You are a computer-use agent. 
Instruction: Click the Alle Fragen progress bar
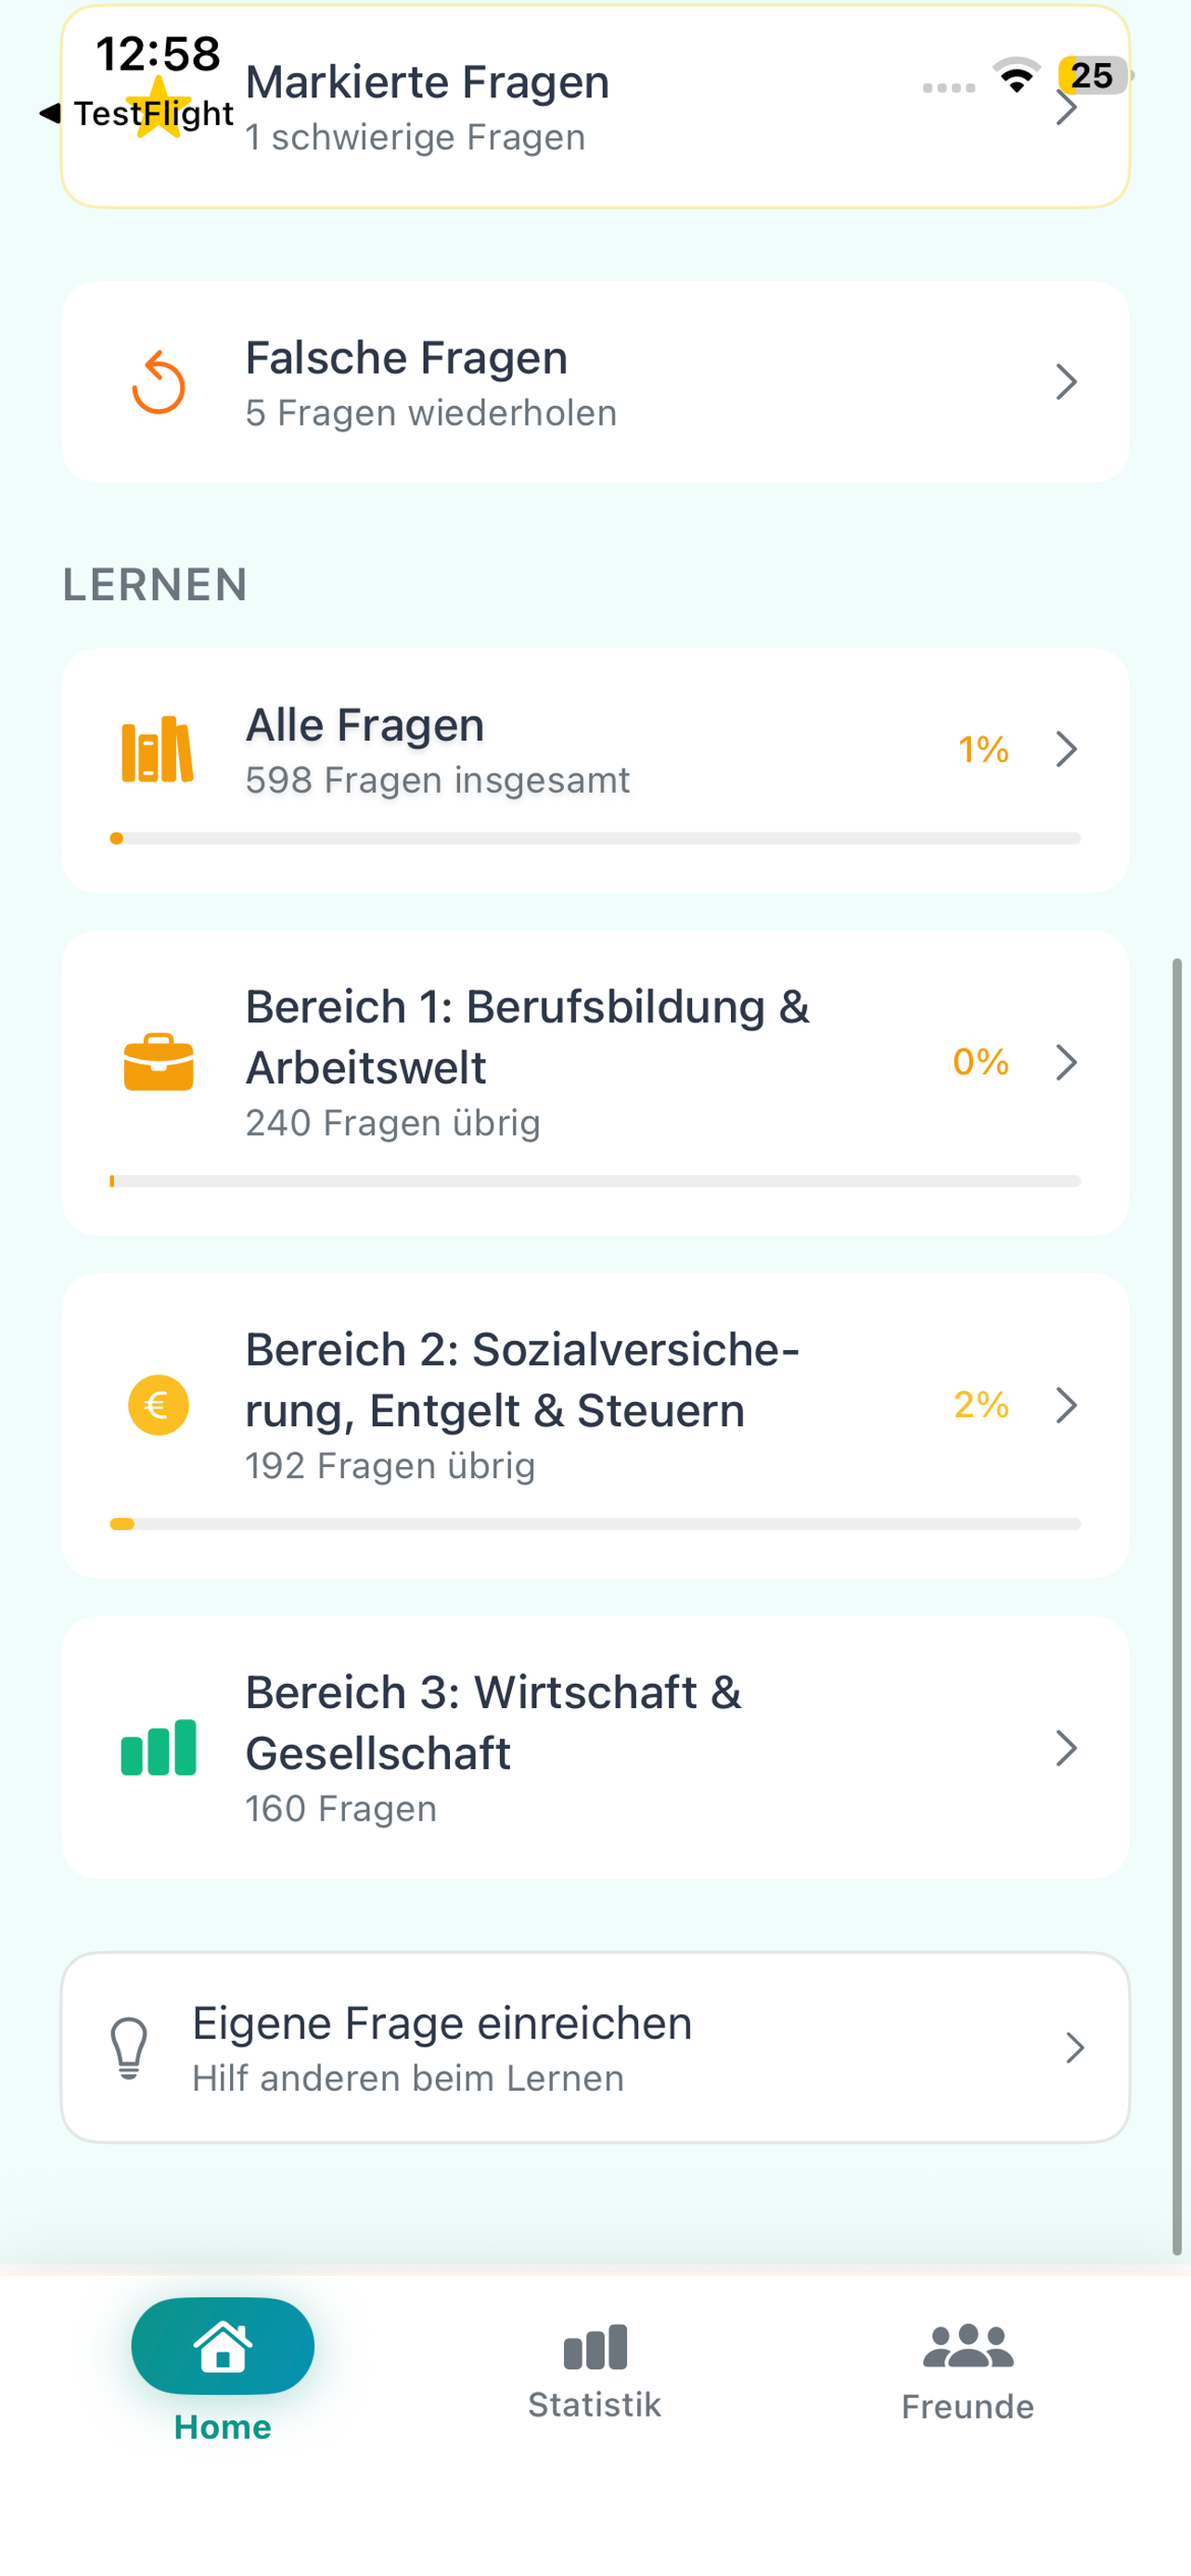pyautogui.click(x=595, y=838)
